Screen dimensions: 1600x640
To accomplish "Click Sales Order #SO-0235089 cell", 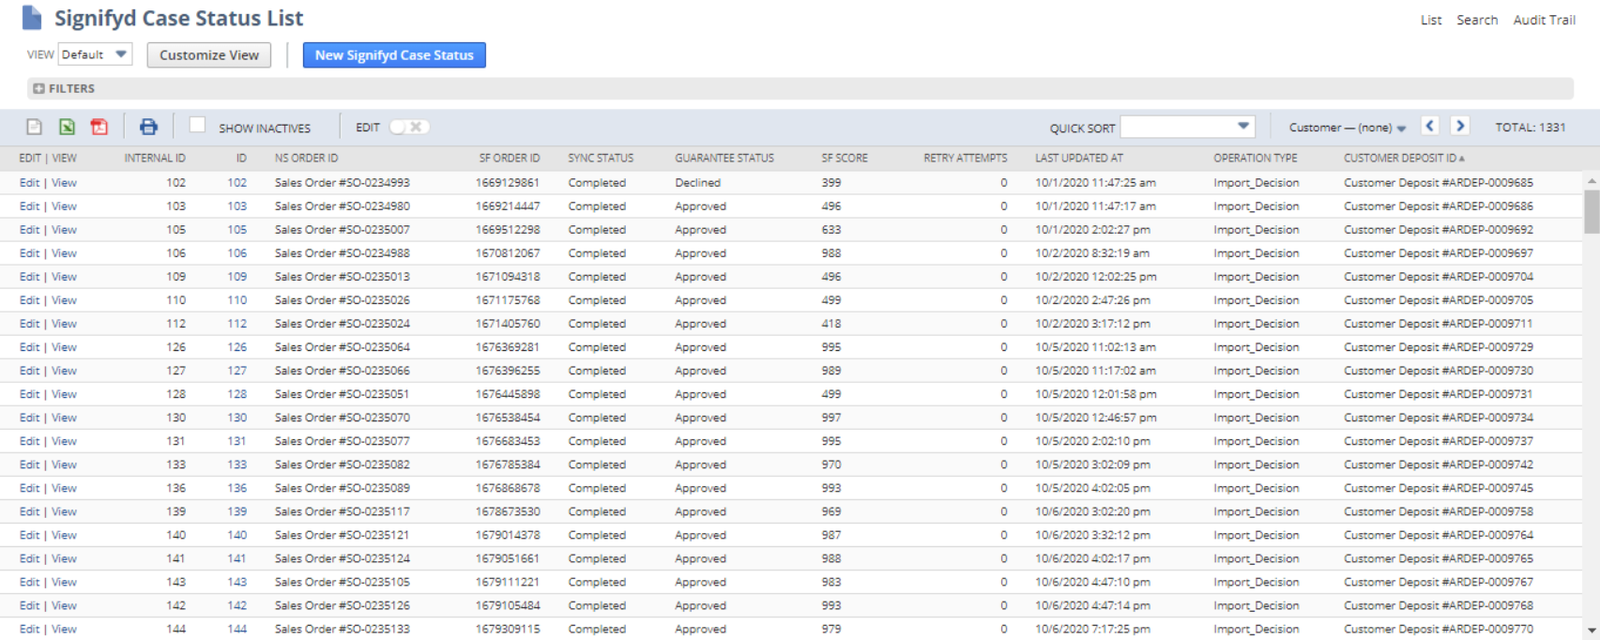I will click(x=342, y=488).
